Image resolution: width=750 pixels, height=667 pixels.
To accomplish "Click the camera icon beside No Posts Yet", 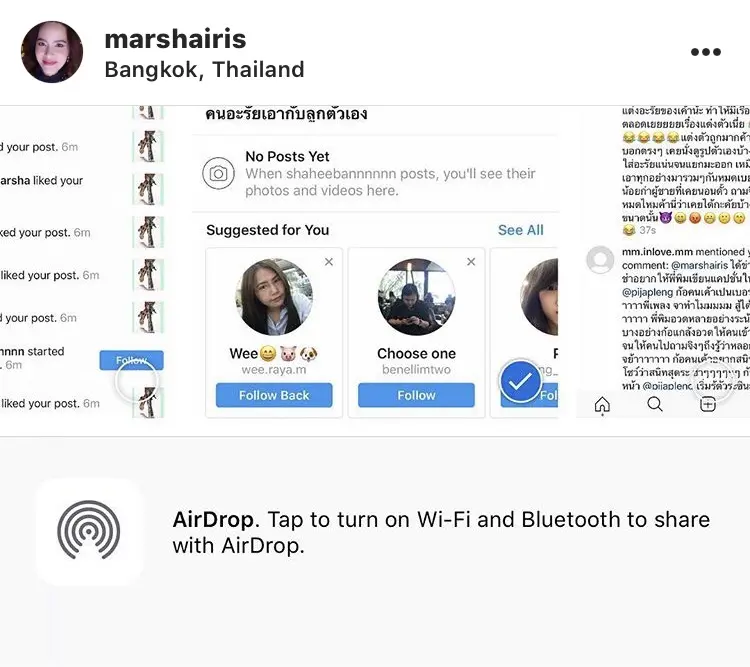I will 218,173.
